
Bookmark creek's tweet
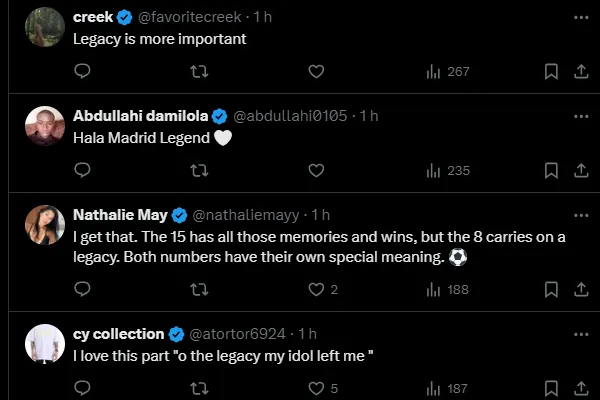pos(551,71)
